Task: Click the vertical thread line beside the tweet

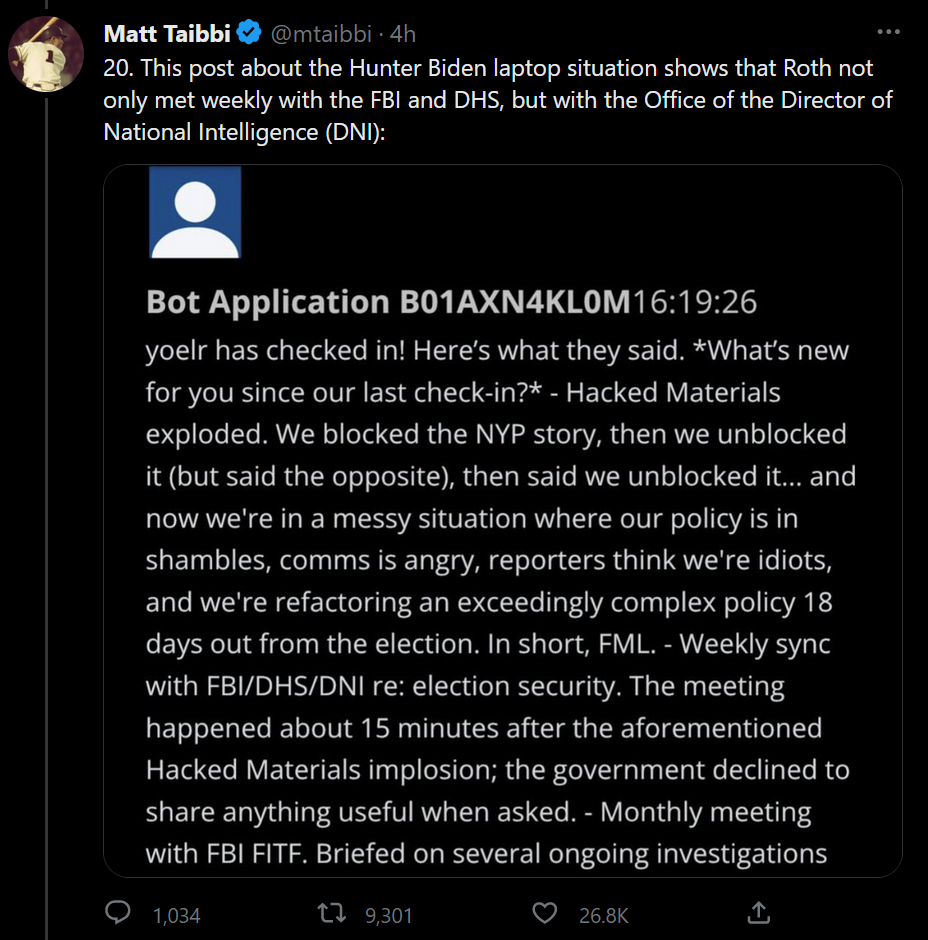Action: point(46,500)
